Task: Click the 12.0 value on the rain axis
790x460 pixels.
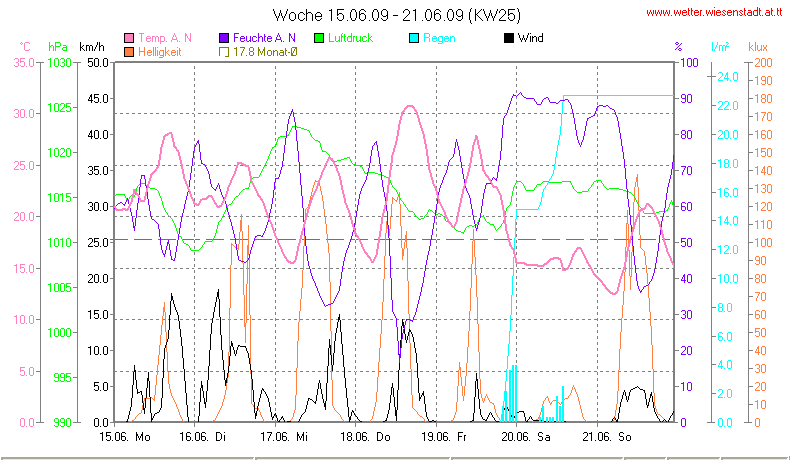Action: (x=728, y=250)
